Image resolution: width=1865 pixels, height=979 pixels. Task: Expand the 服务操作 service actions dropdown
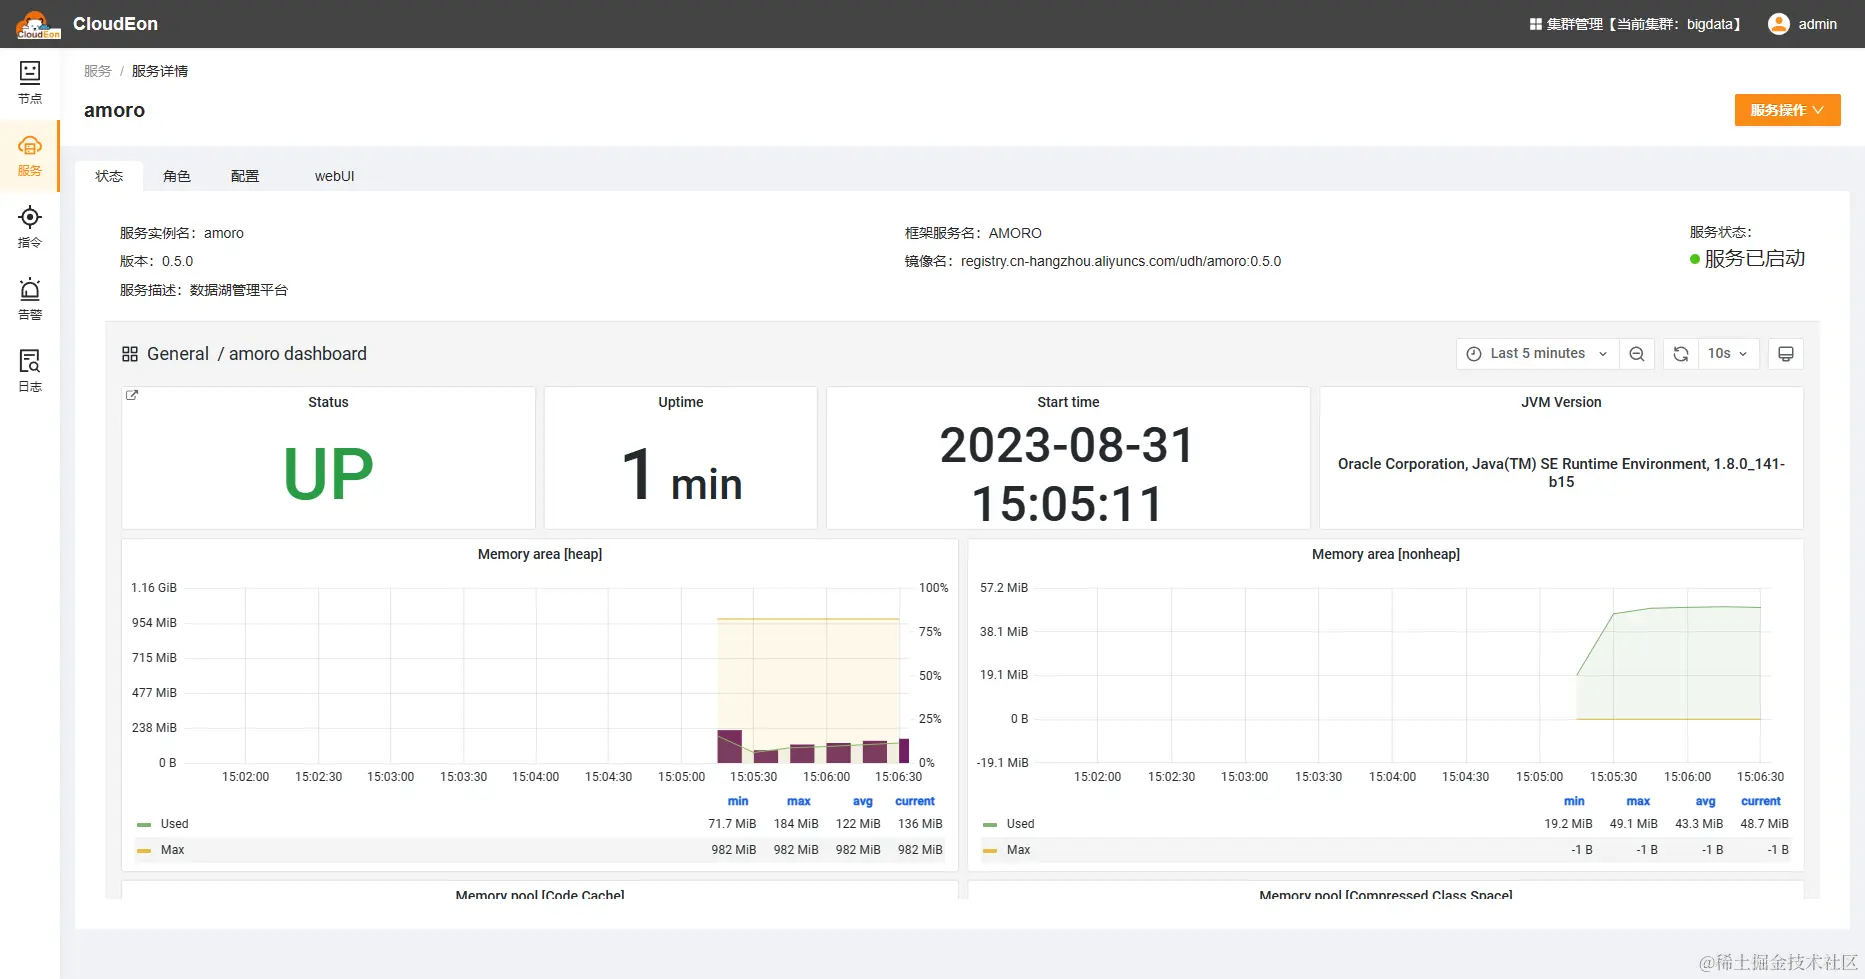(x=1787, y=110)
